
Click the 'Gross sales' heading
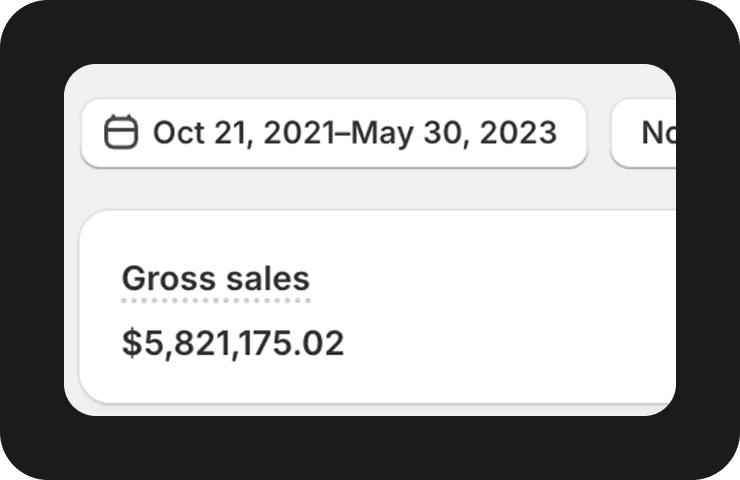click(x=215, y=279)
